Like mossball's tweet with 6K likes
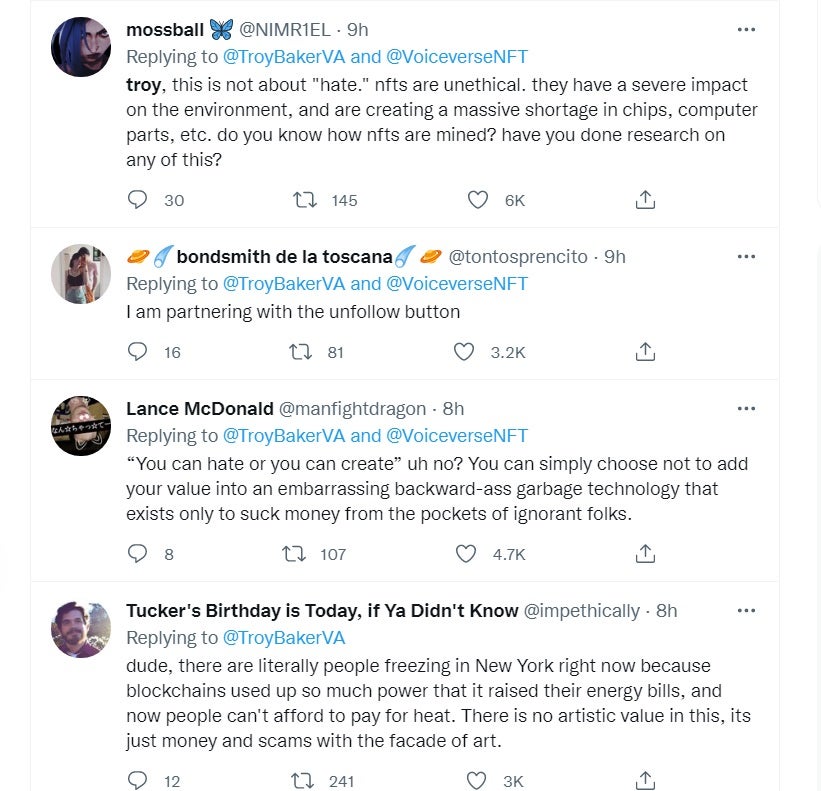 pyautogui.click(x=479, y=200)
